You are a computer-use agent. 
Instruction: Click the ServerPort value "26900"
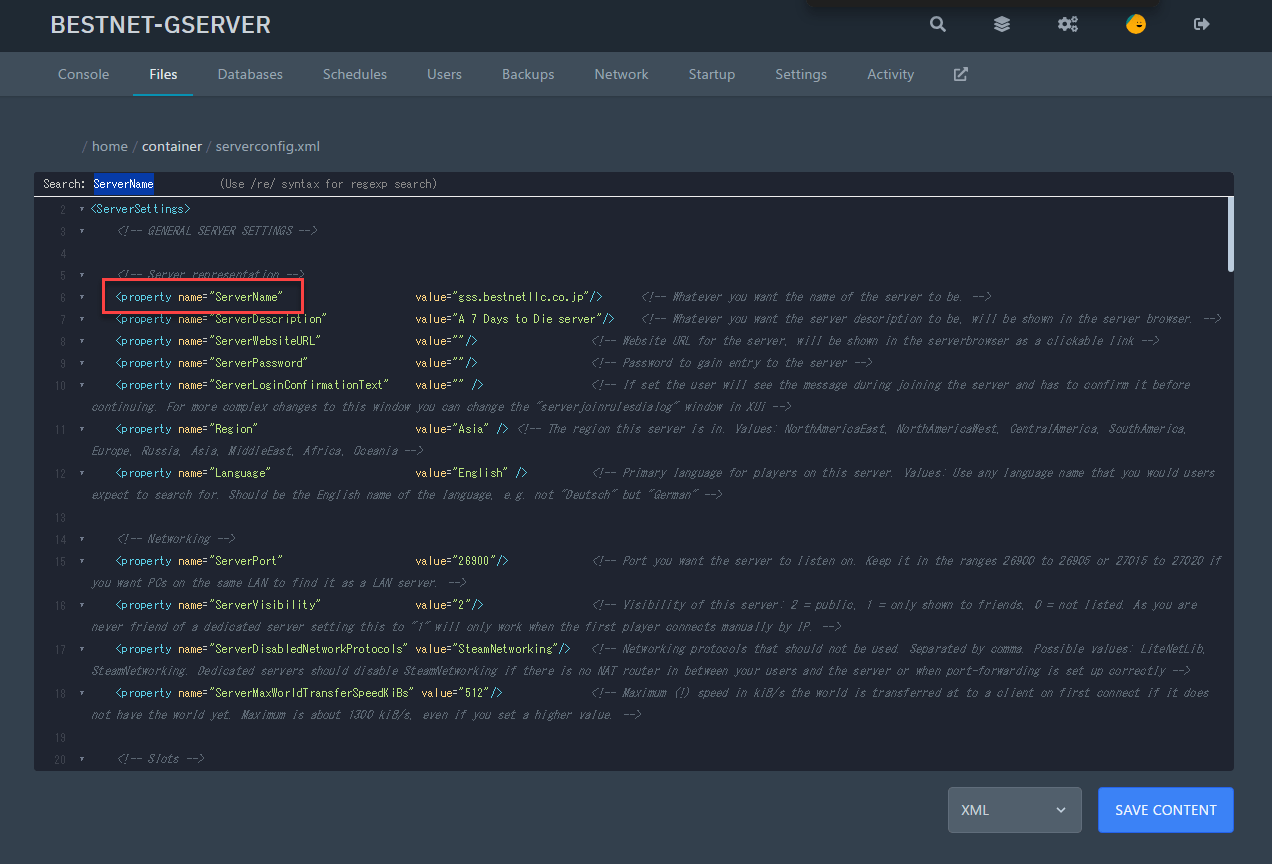(475, 561)
